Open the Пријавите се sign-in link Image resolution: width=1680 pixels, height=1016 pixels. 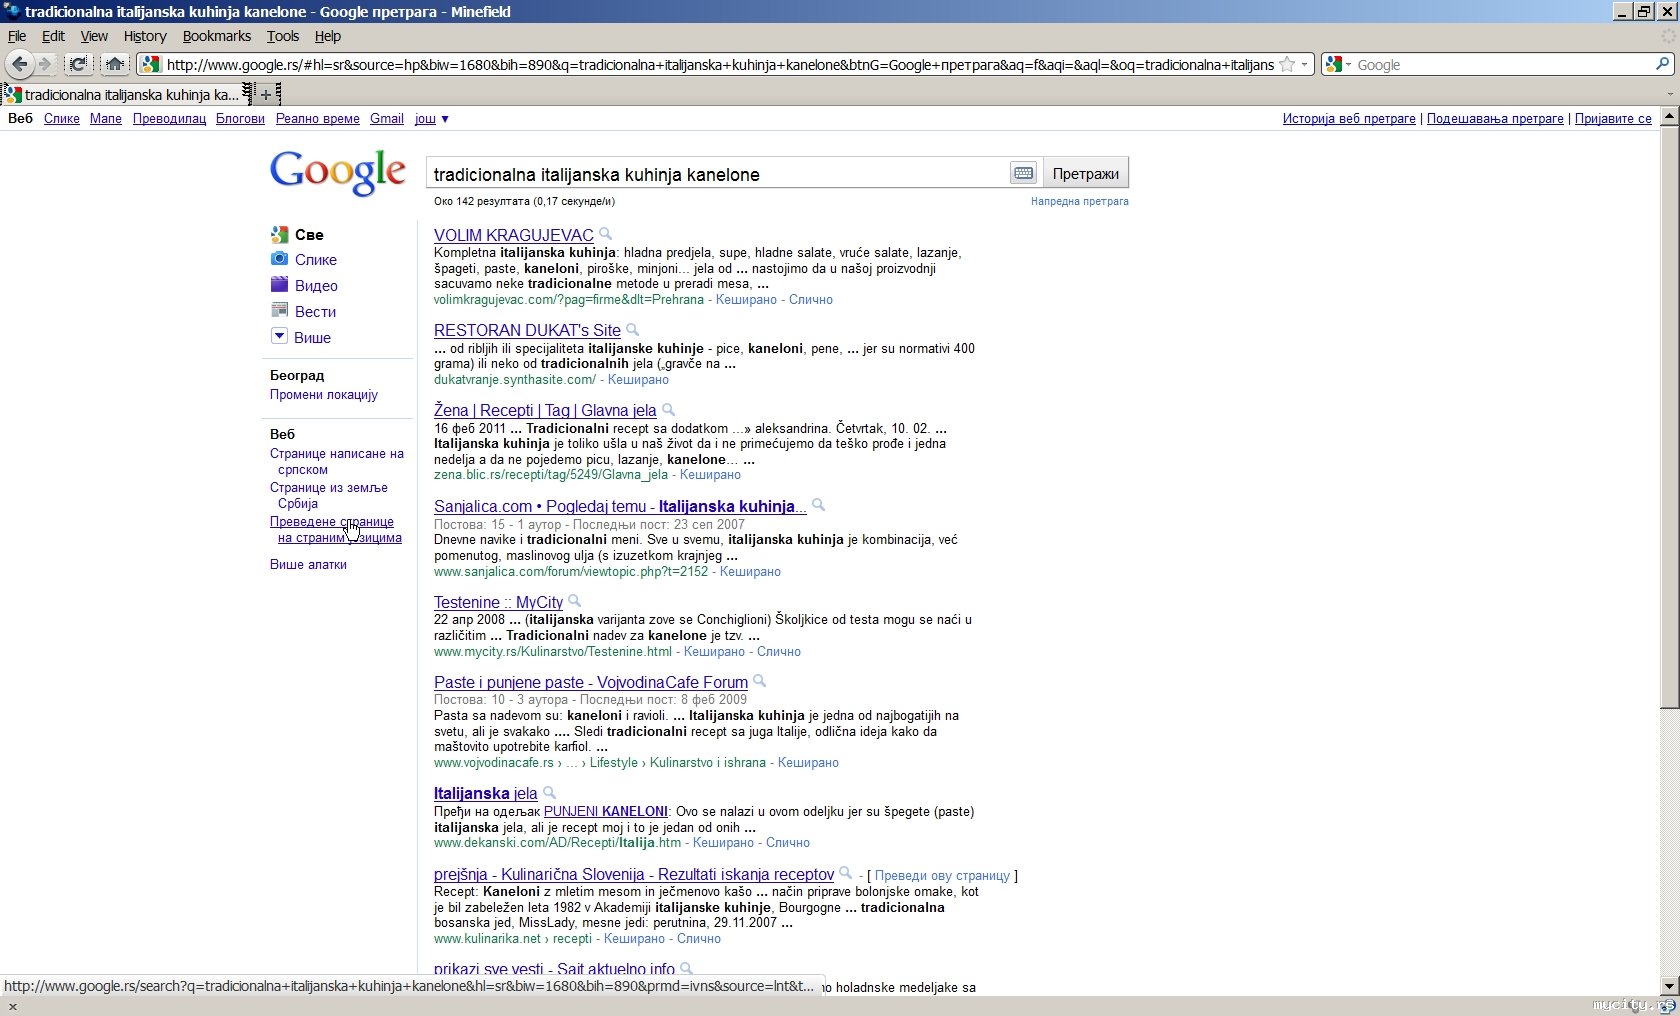[x=1613, y=118]
